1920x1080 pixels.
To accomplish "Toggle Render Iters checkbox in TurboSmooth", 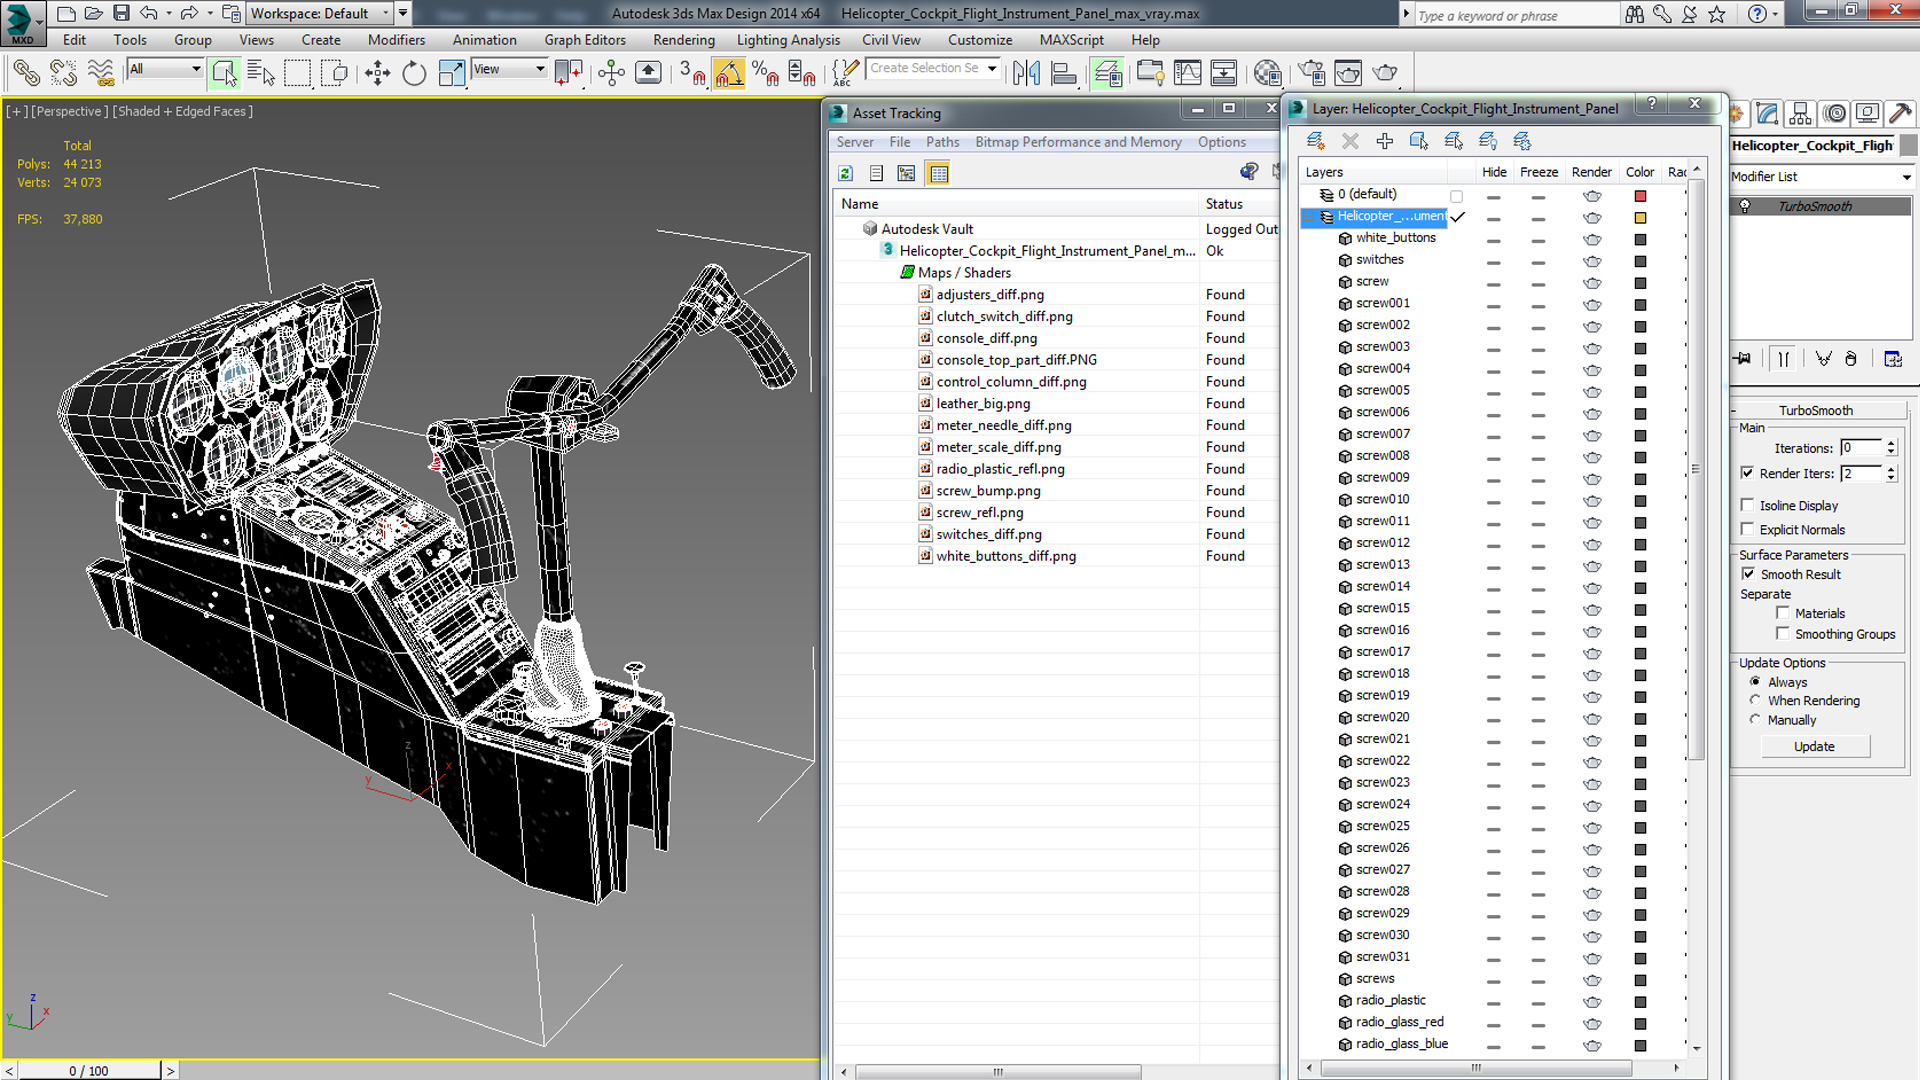I will [x=1747, y=473].
